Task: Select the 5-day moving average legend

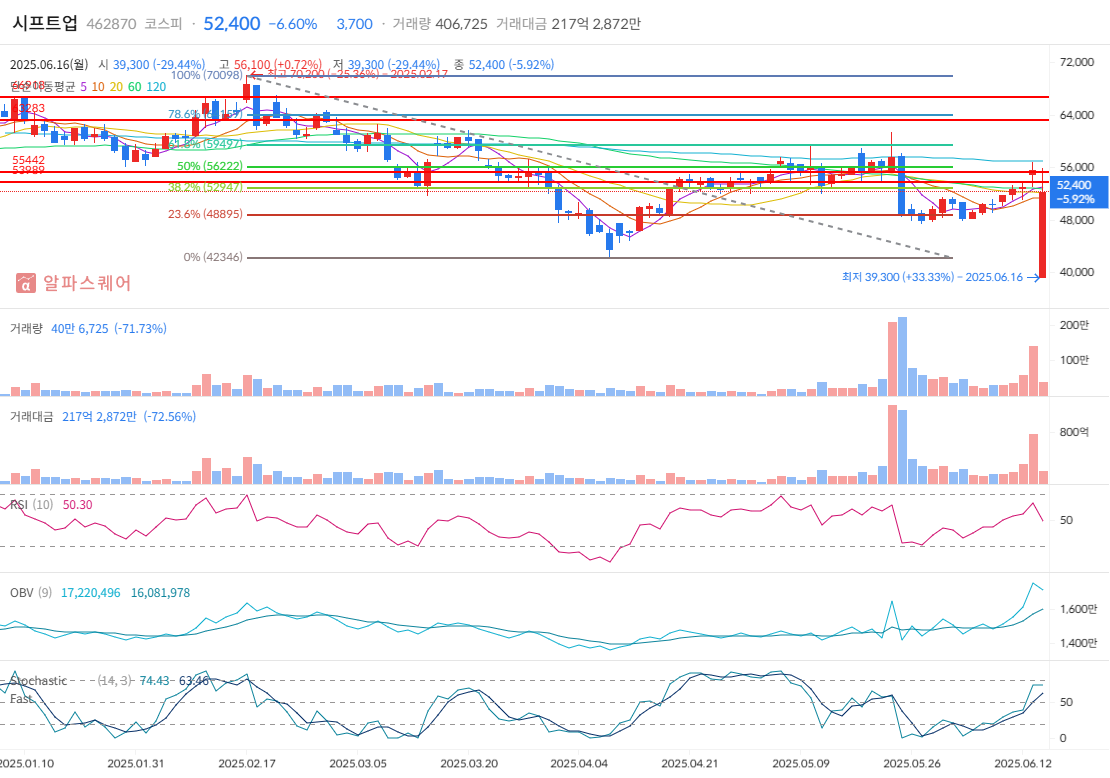Action: point(84,87)
